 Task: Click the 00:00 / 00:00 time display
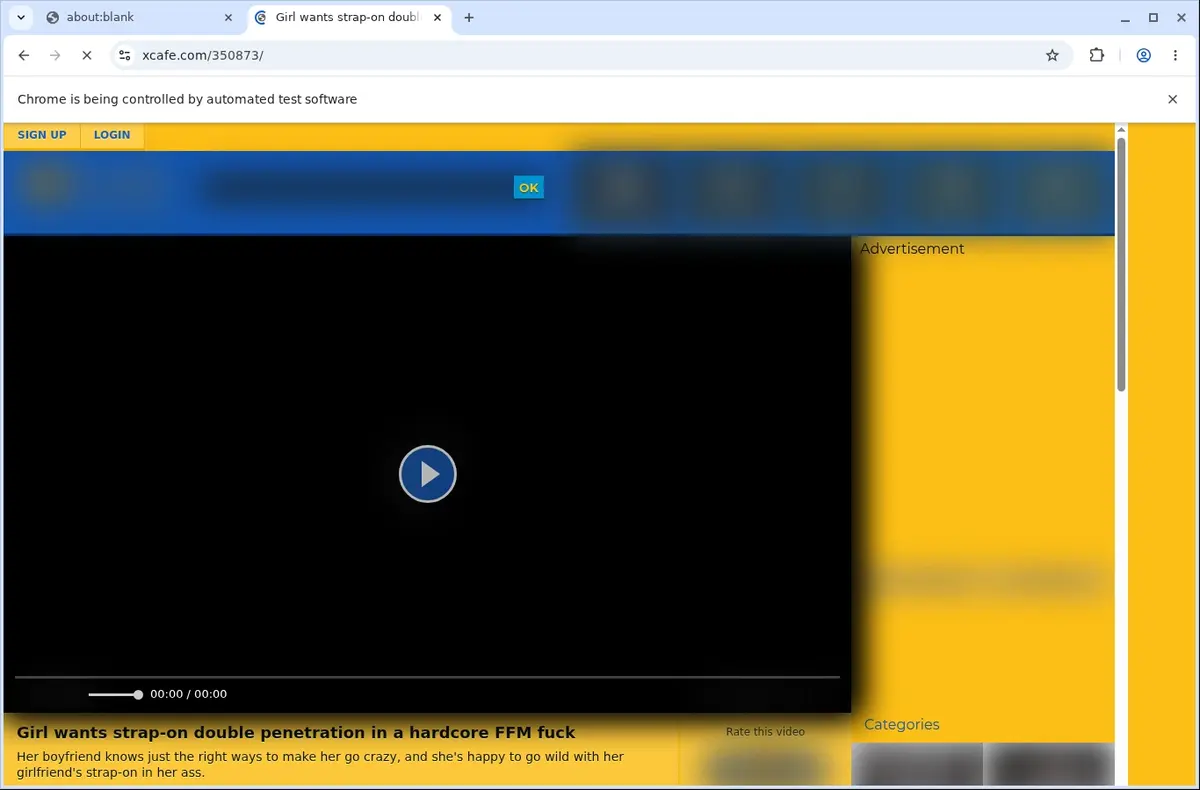189,694
